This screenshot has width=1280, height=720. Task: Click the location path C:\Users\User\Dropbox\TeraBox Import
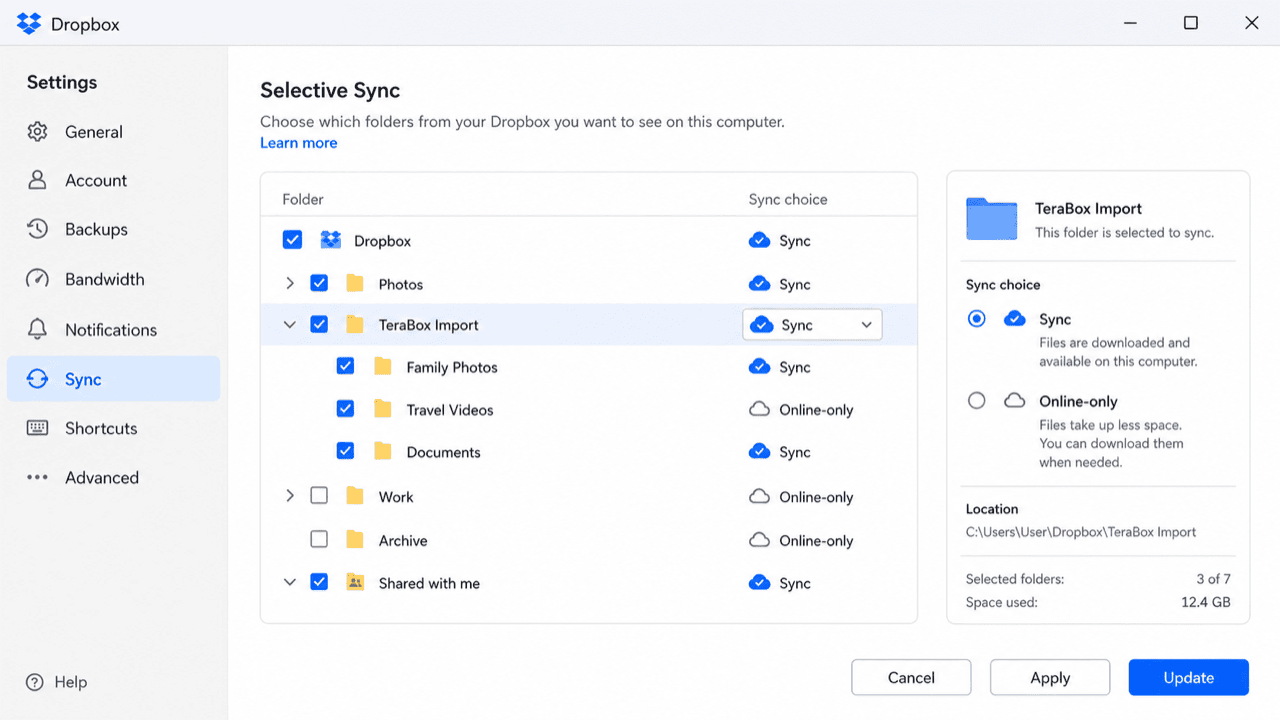[x=1081, y=532]
